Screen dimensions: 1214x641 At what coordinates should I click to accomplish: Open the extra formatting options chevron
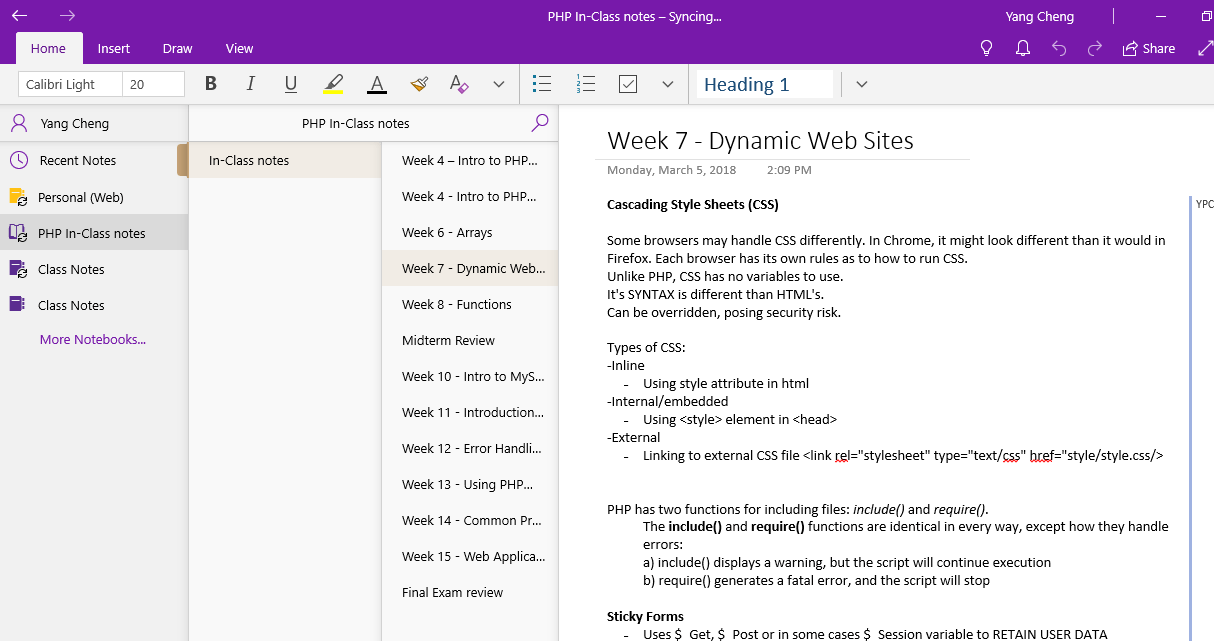(x=499, y=84)
